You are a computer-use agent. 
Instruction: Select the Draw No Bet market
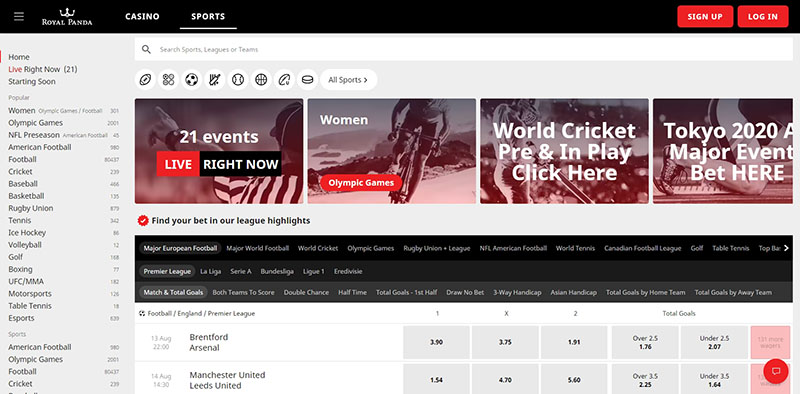[465, 292]
